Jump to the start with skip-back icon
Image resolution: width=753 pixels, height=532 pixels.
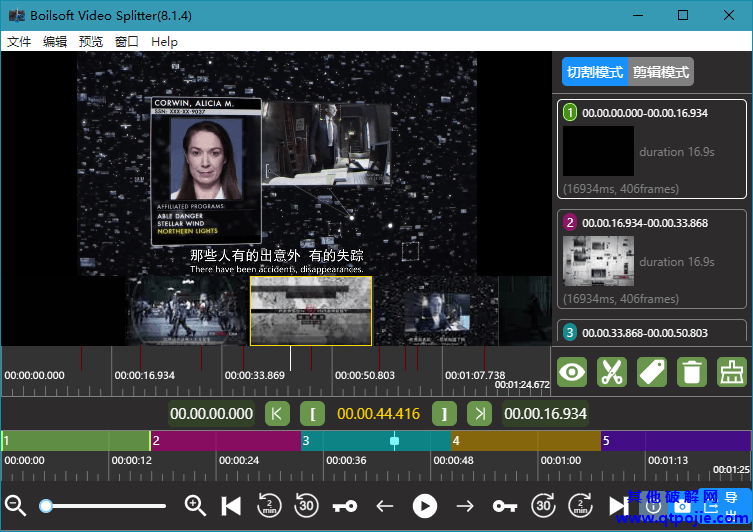point(231,506)
